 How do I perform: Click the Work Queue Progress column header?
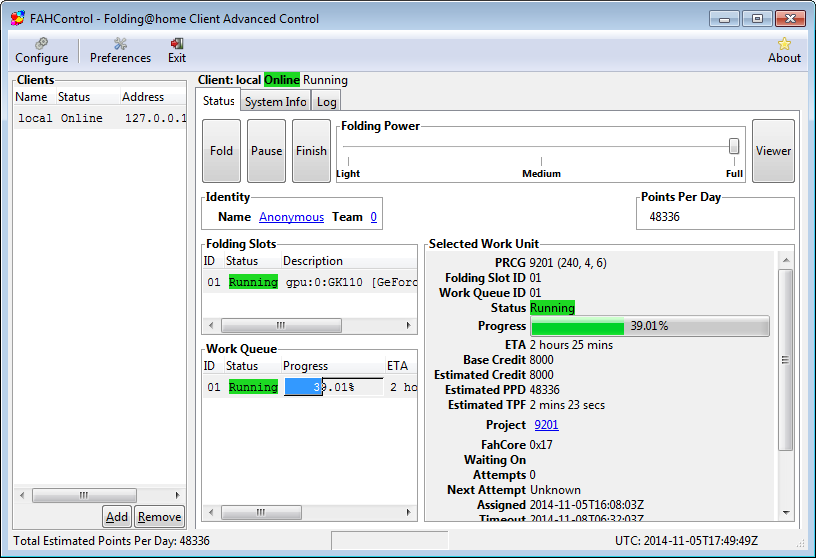click(x=333, y=366)
